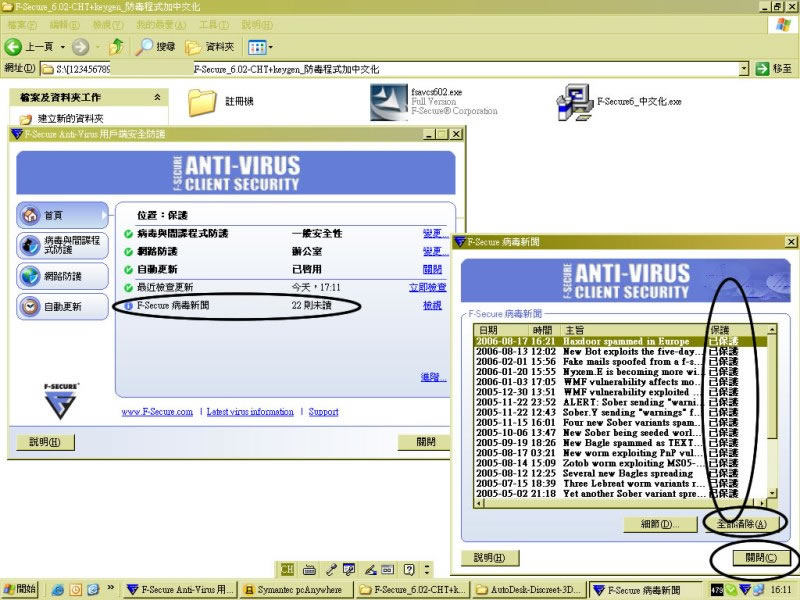The height and width of the screenshot is (600, 800).
Task: Click the news list horizontal scroll-left arrow
Action: 479,503
